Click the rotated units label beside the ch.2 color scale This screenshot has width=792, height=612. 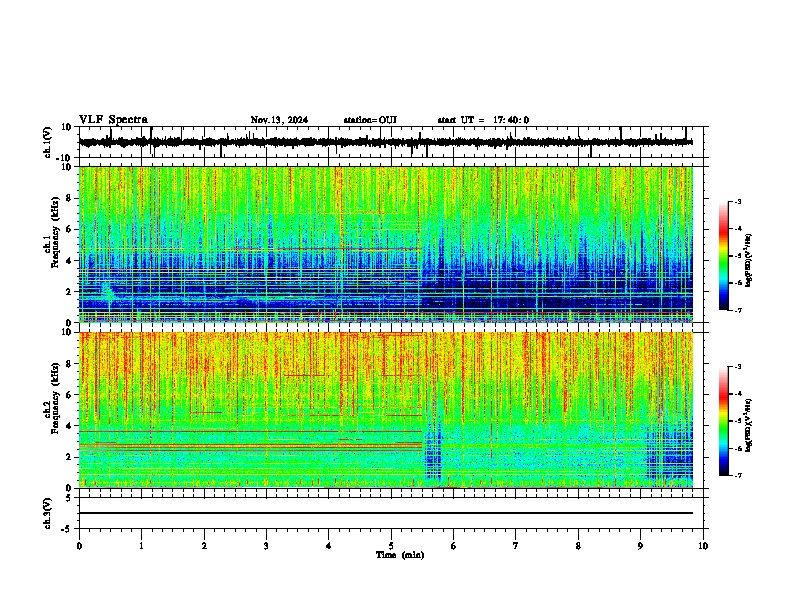[750, 425]
